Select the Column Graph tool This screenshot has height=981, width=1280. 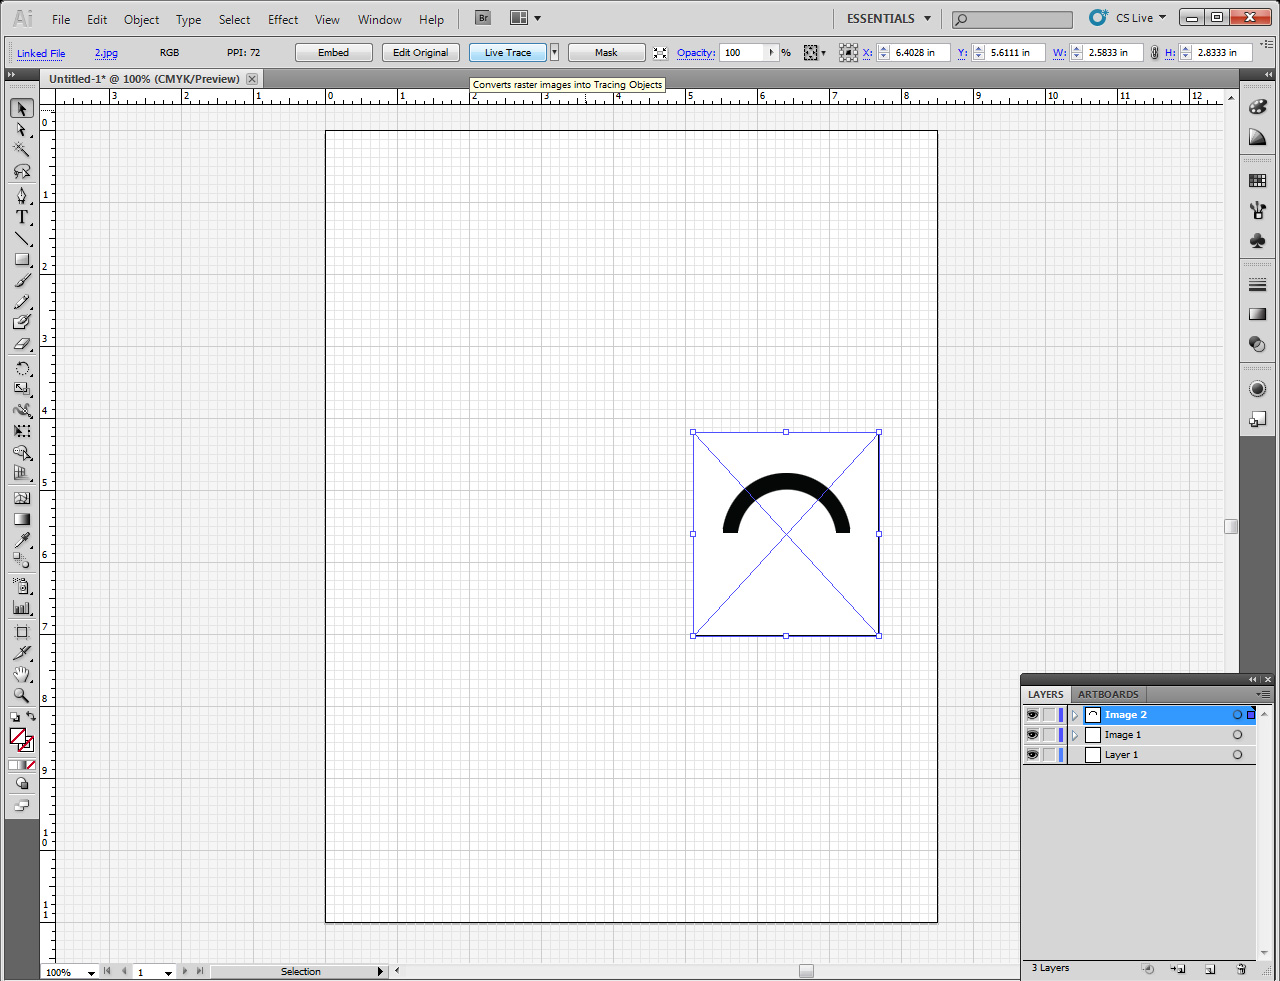click(22, 607)
